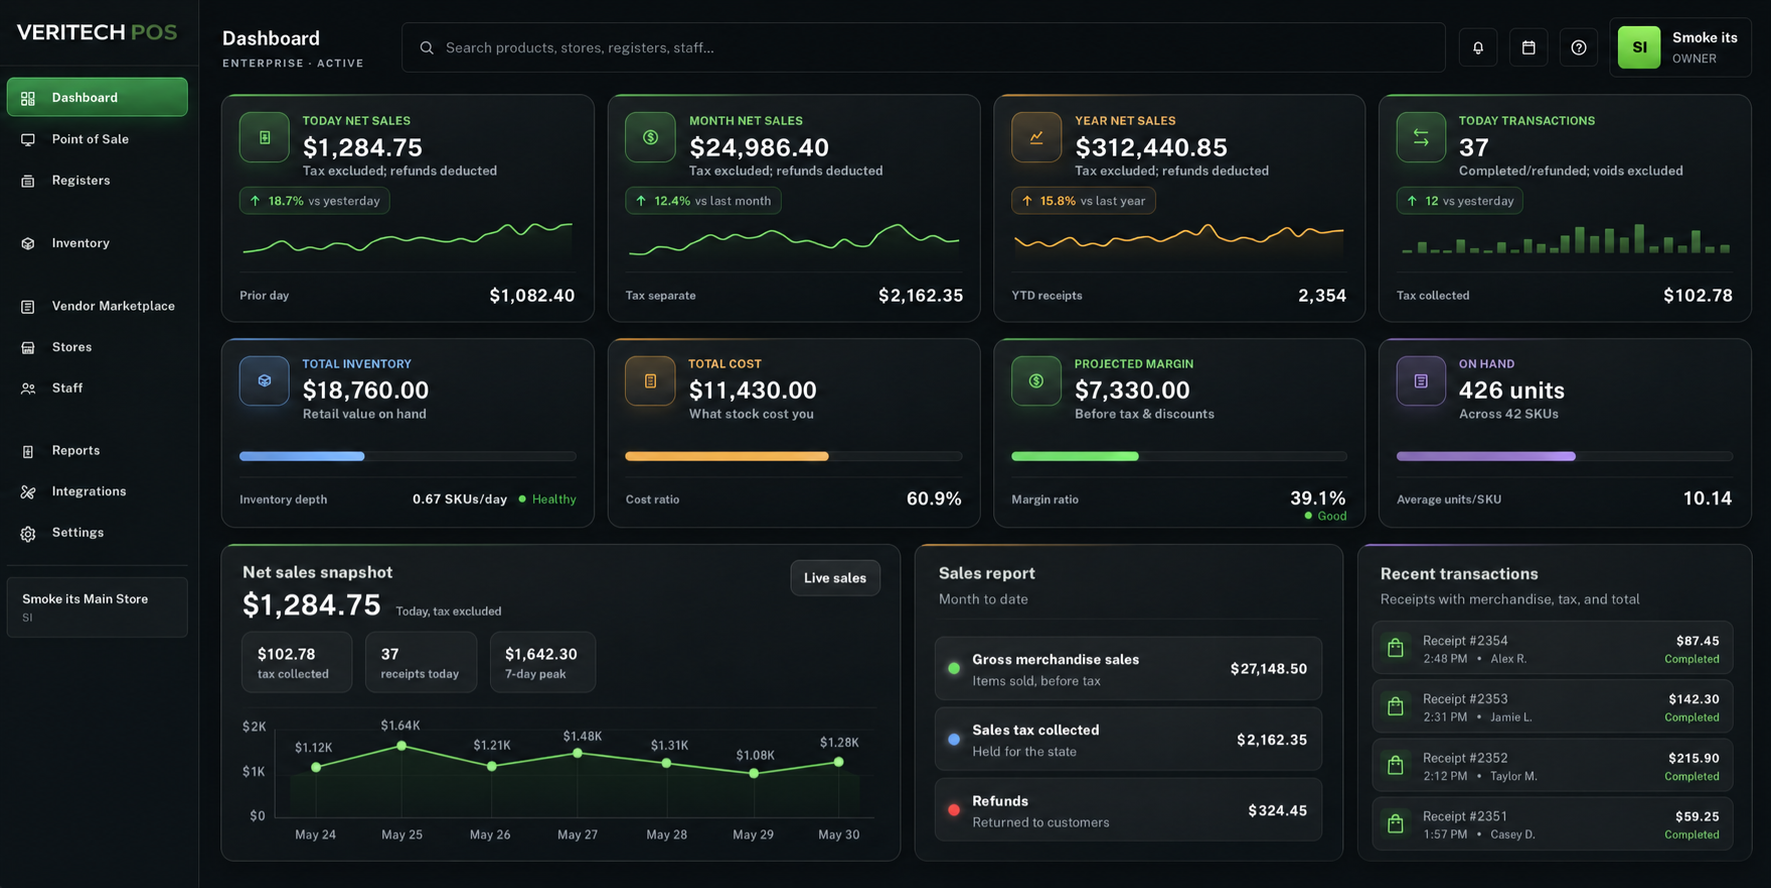Screen dimensions: 1771x888
Task: Click the Total Cost document icon
Action: (x=650, y=381)
